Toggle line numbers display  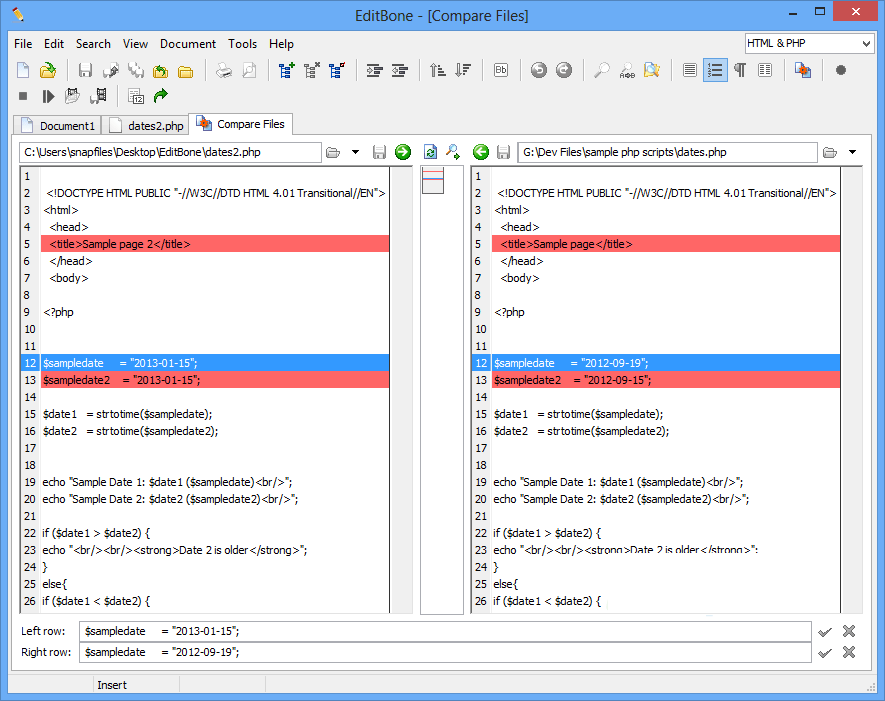coord(715,70)
